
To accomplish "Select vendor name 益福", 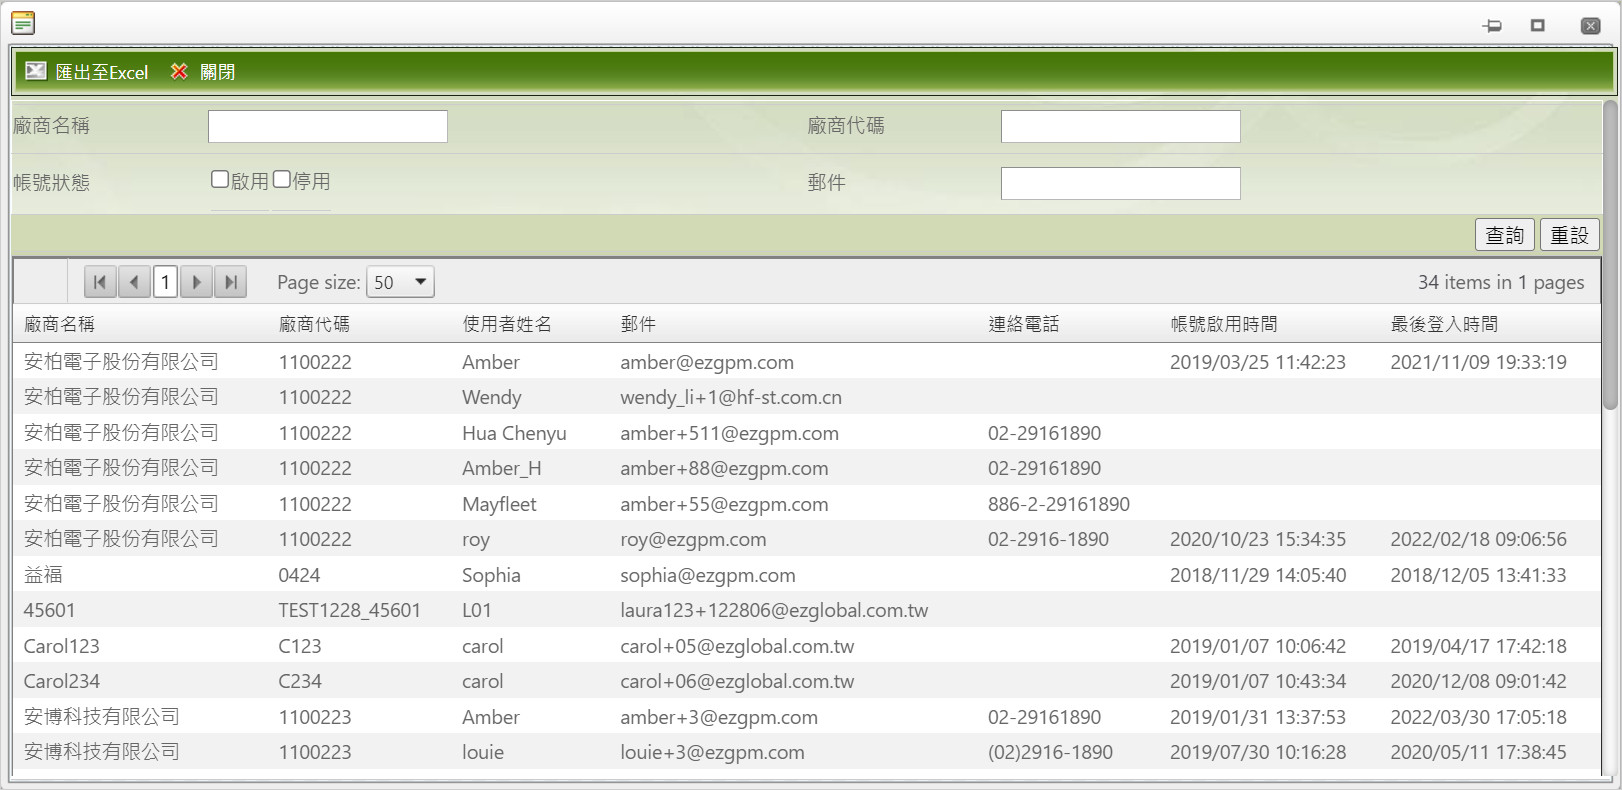I will 43,575.
